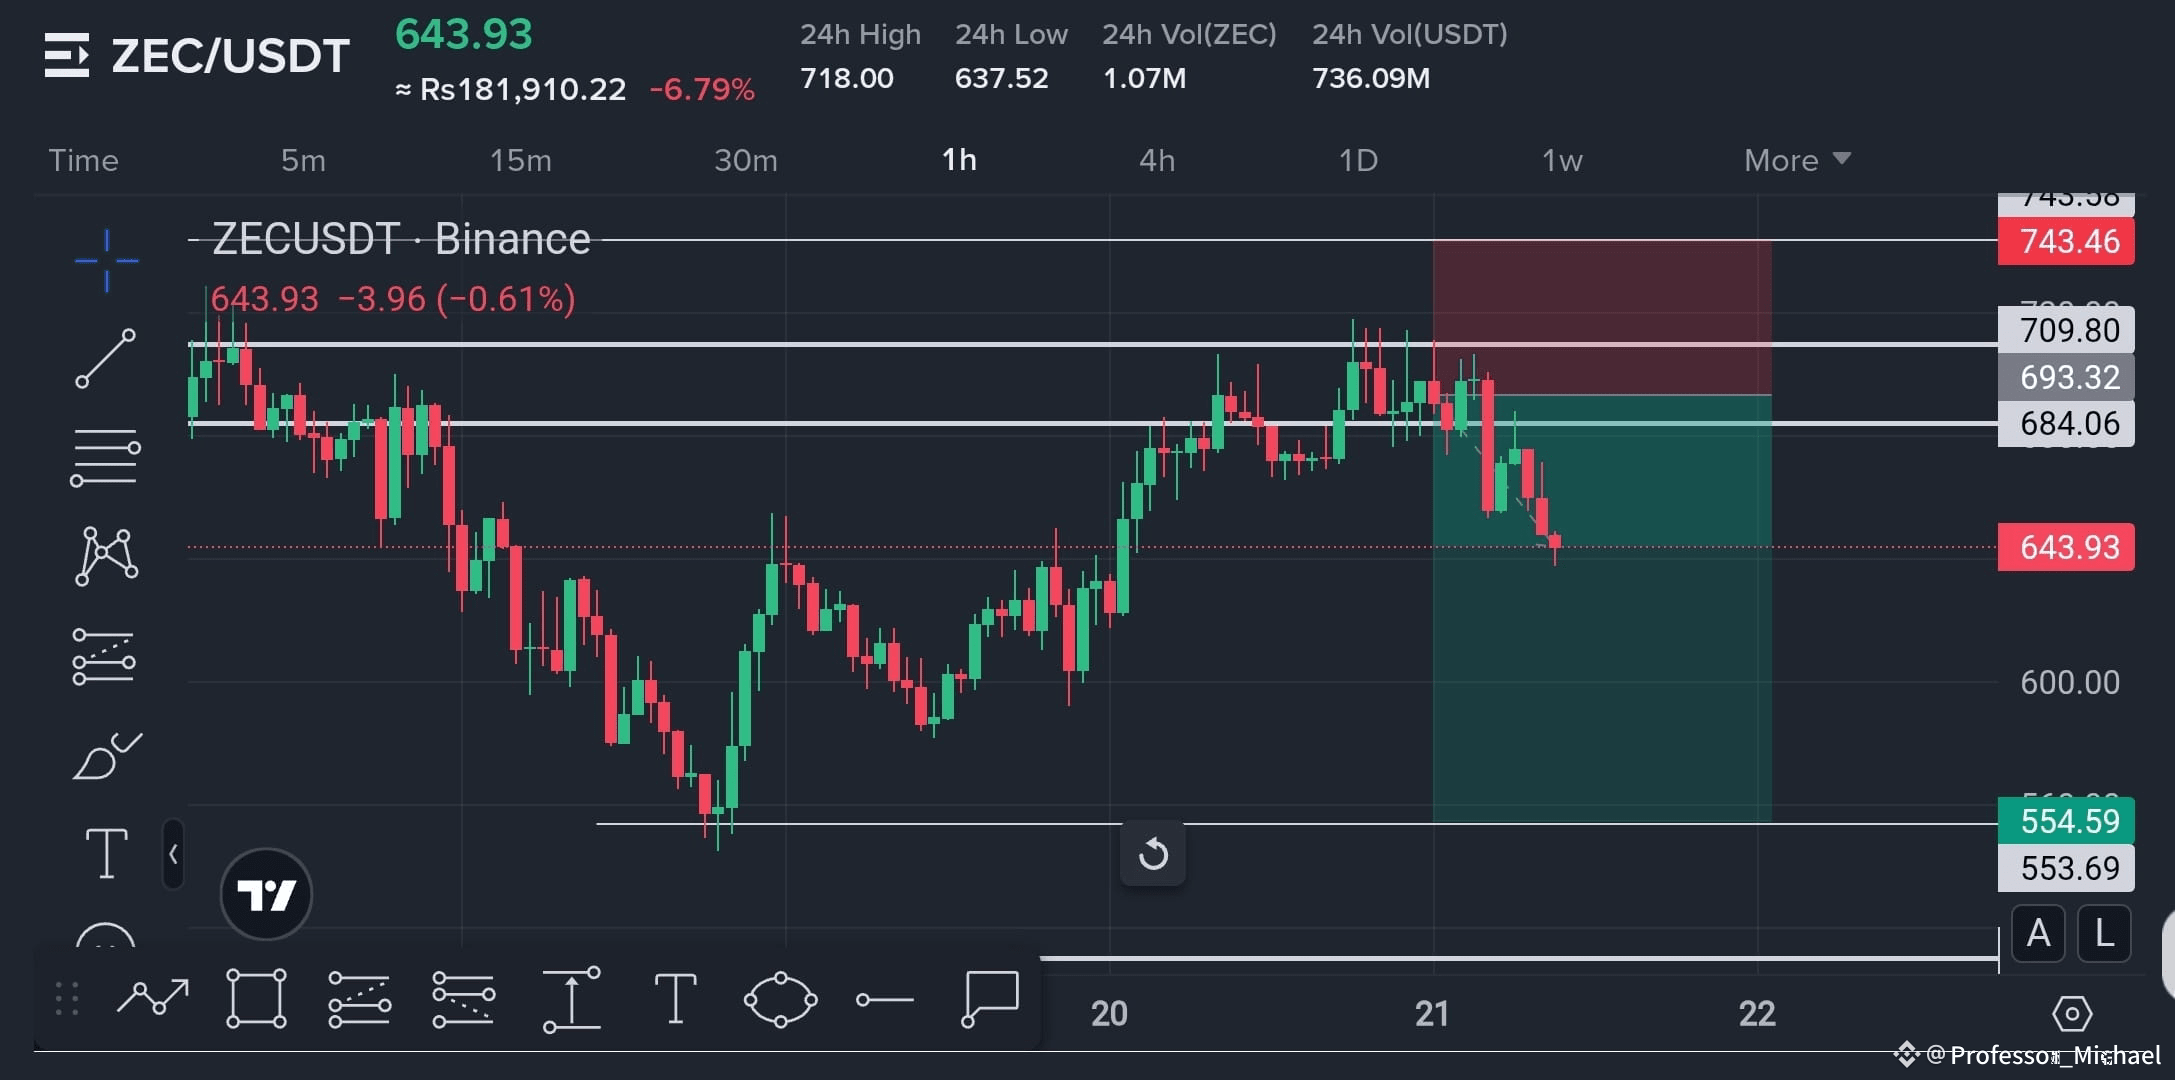Select the Time chart view
The height and width of the screenshot is (1080, 2175).
coord(83,160)
